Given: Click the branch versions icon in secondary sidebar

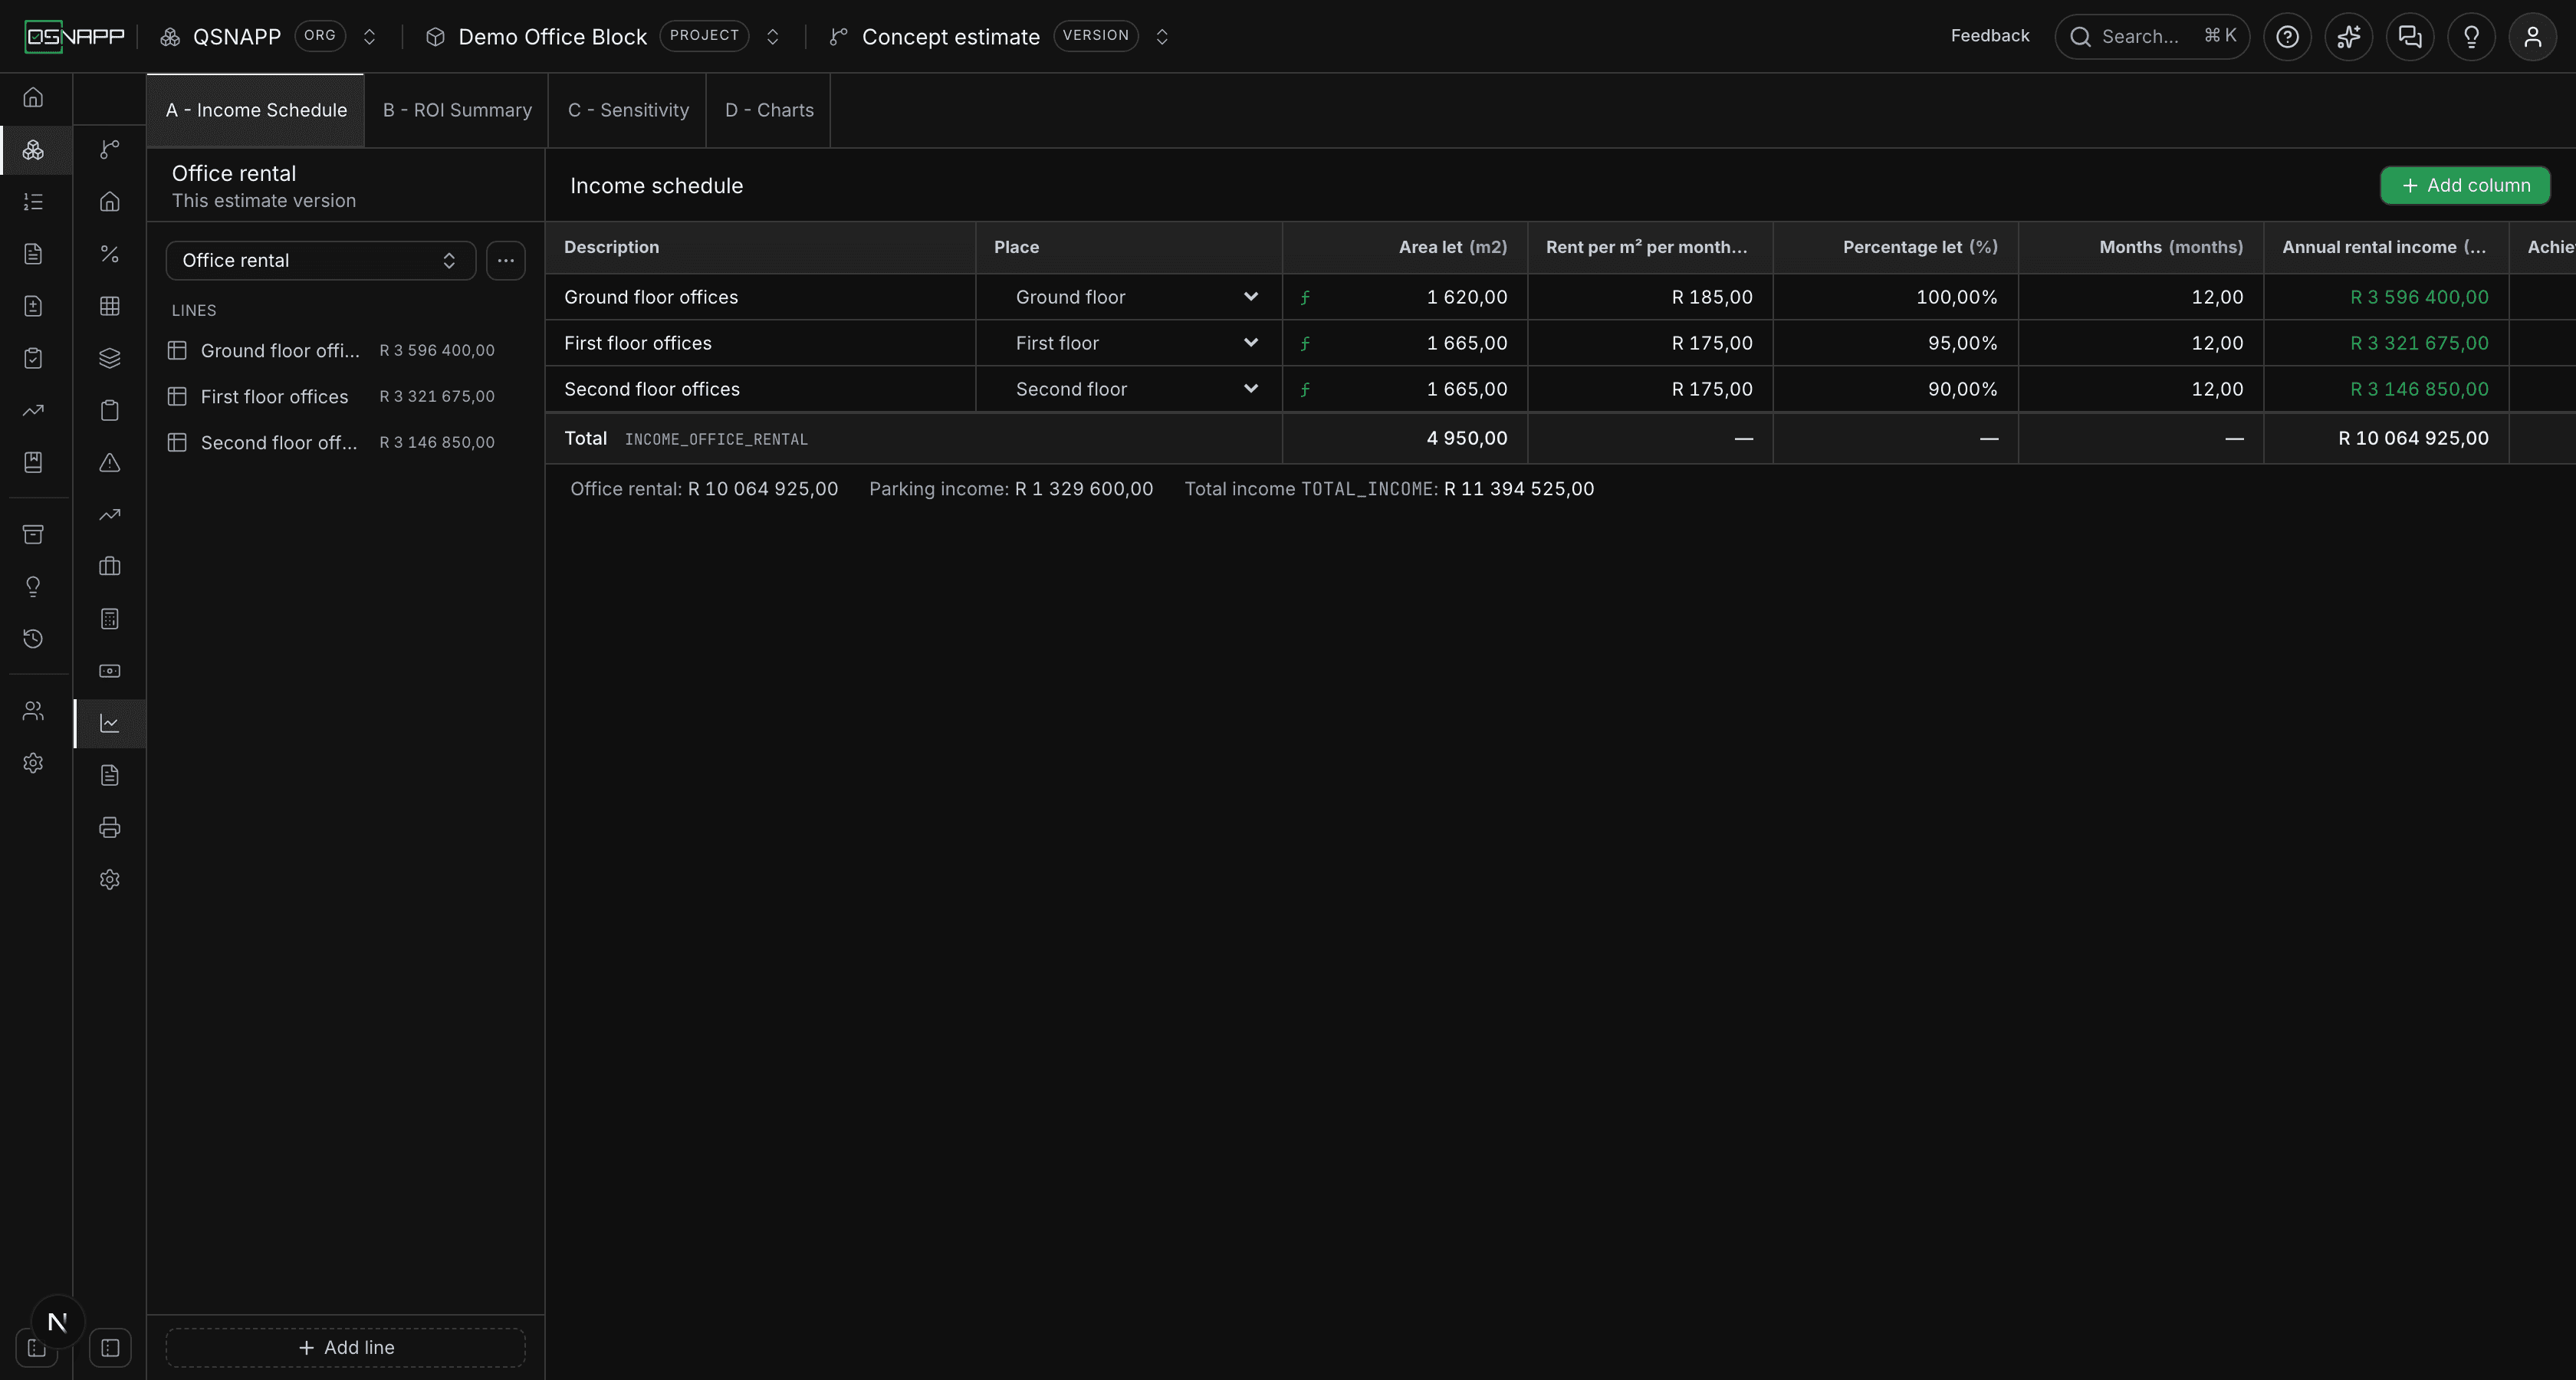Looking at the screenshot, I should pyautogui.click(x=110, y=149).
